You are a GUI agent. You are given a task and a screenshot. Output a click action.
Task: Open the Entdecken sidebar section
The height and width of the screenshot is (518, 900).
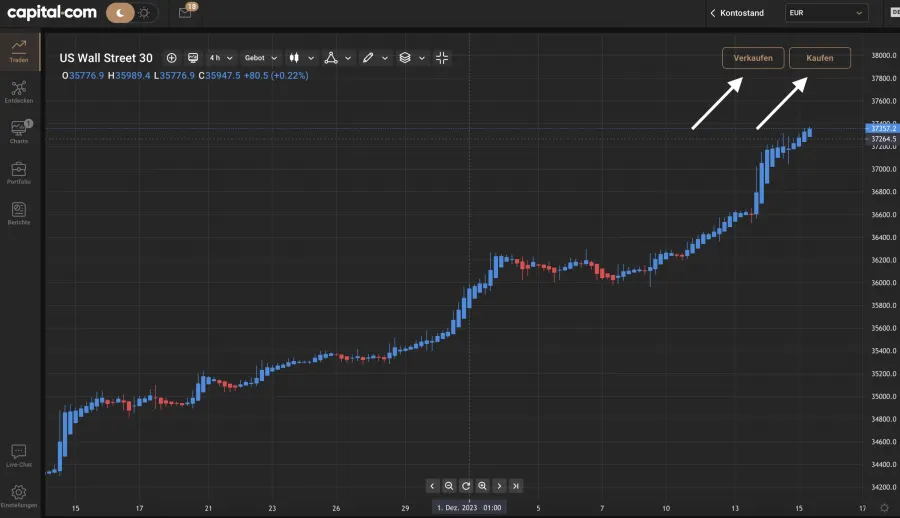tap(19, 92)
